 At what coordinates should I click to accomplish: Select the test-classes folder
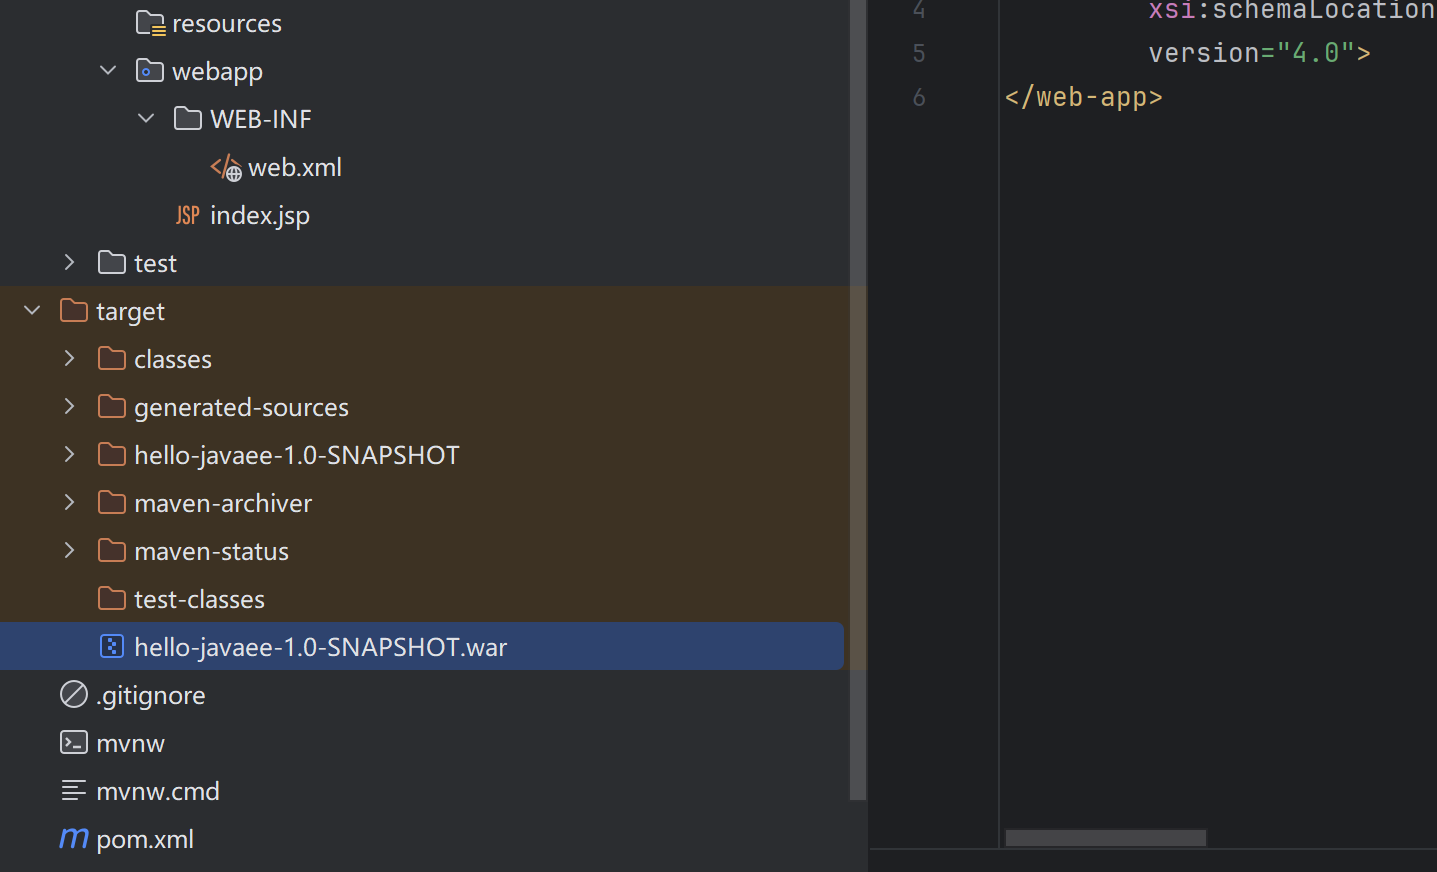coord(199,599)
